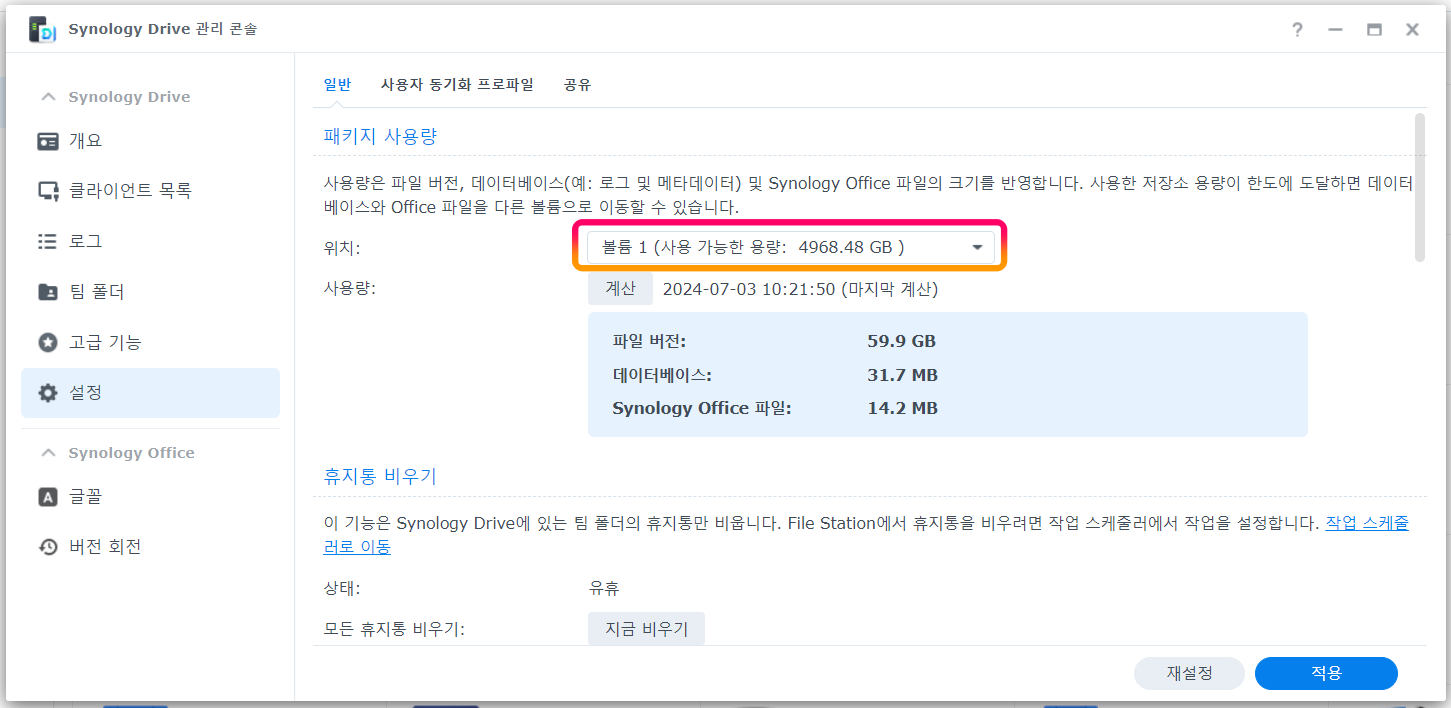
Task: Switch to the 사용자 동기화 프로파일 tab
Action: click(457, 85)
